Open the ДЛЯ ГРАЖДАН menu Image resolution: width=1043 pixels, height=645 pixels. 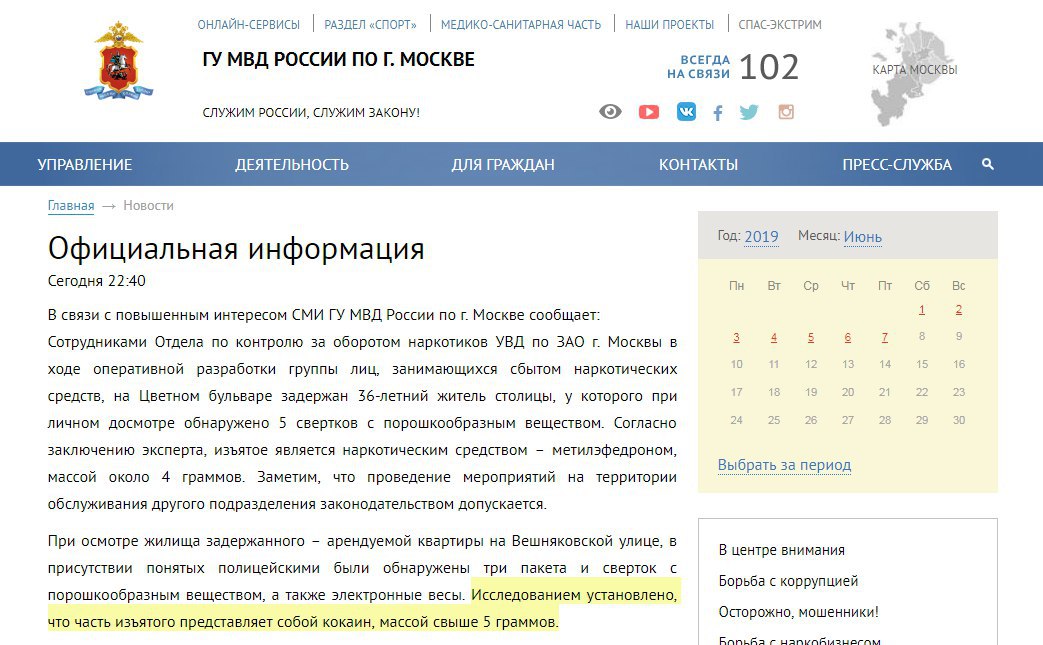[x=503, y=164]
